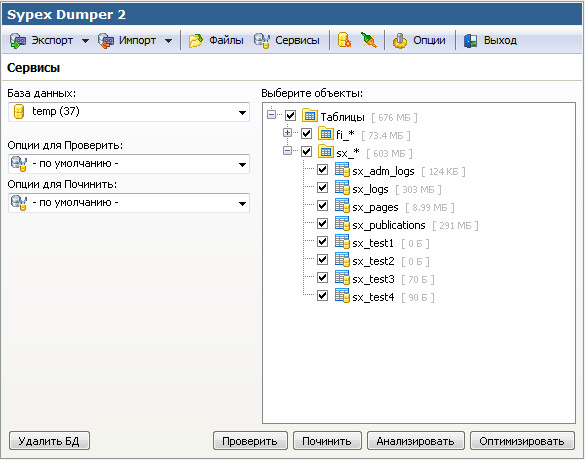Open the Файлы menu label

226,40
